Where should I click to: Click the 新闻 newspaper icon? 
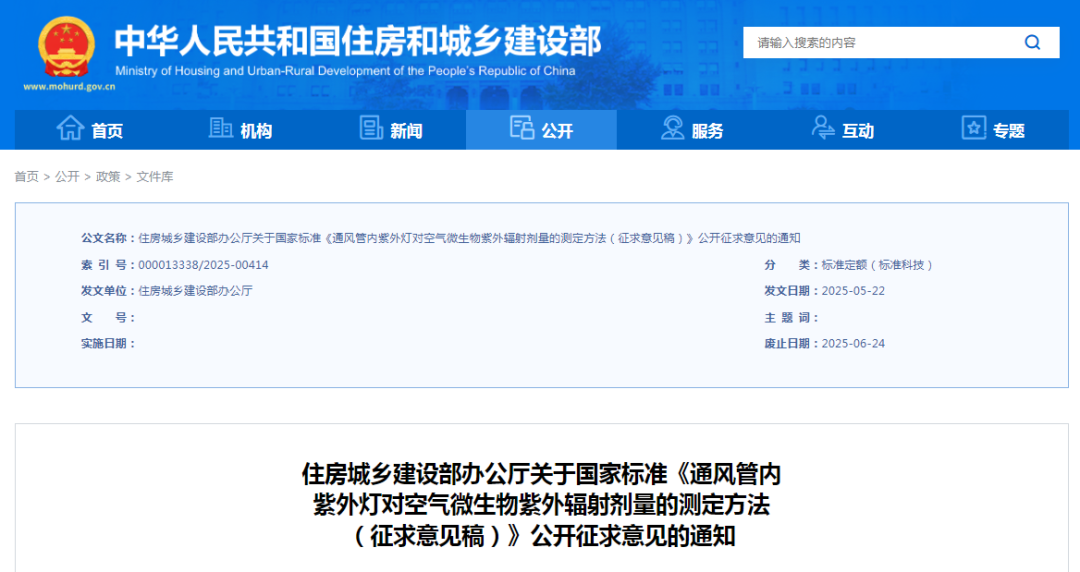pyautogui.click(x=371, y=127)
